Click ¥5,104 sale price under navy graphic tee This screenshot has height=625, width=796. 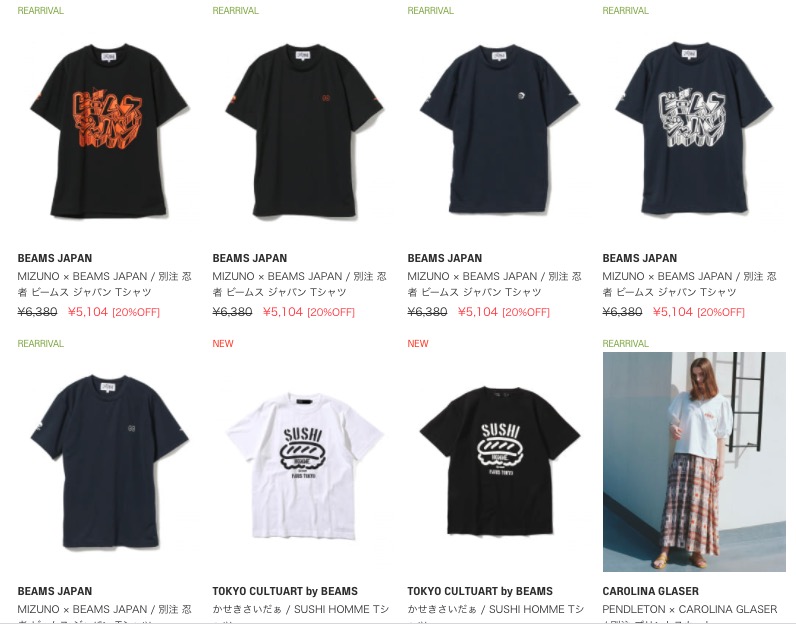click(x=673, y=312)
